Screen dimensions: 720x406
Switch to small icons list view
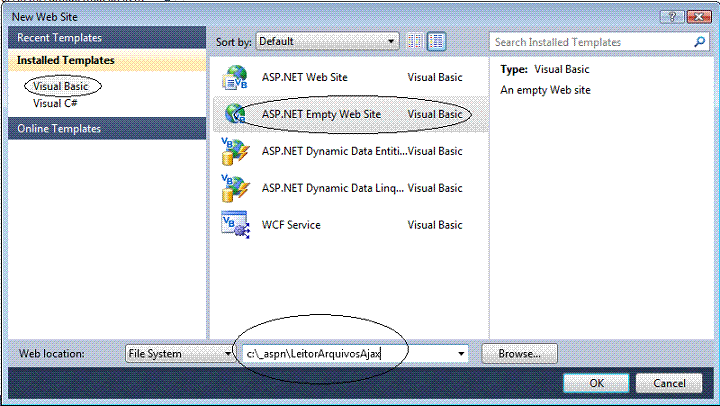click(x=416, y=42)
